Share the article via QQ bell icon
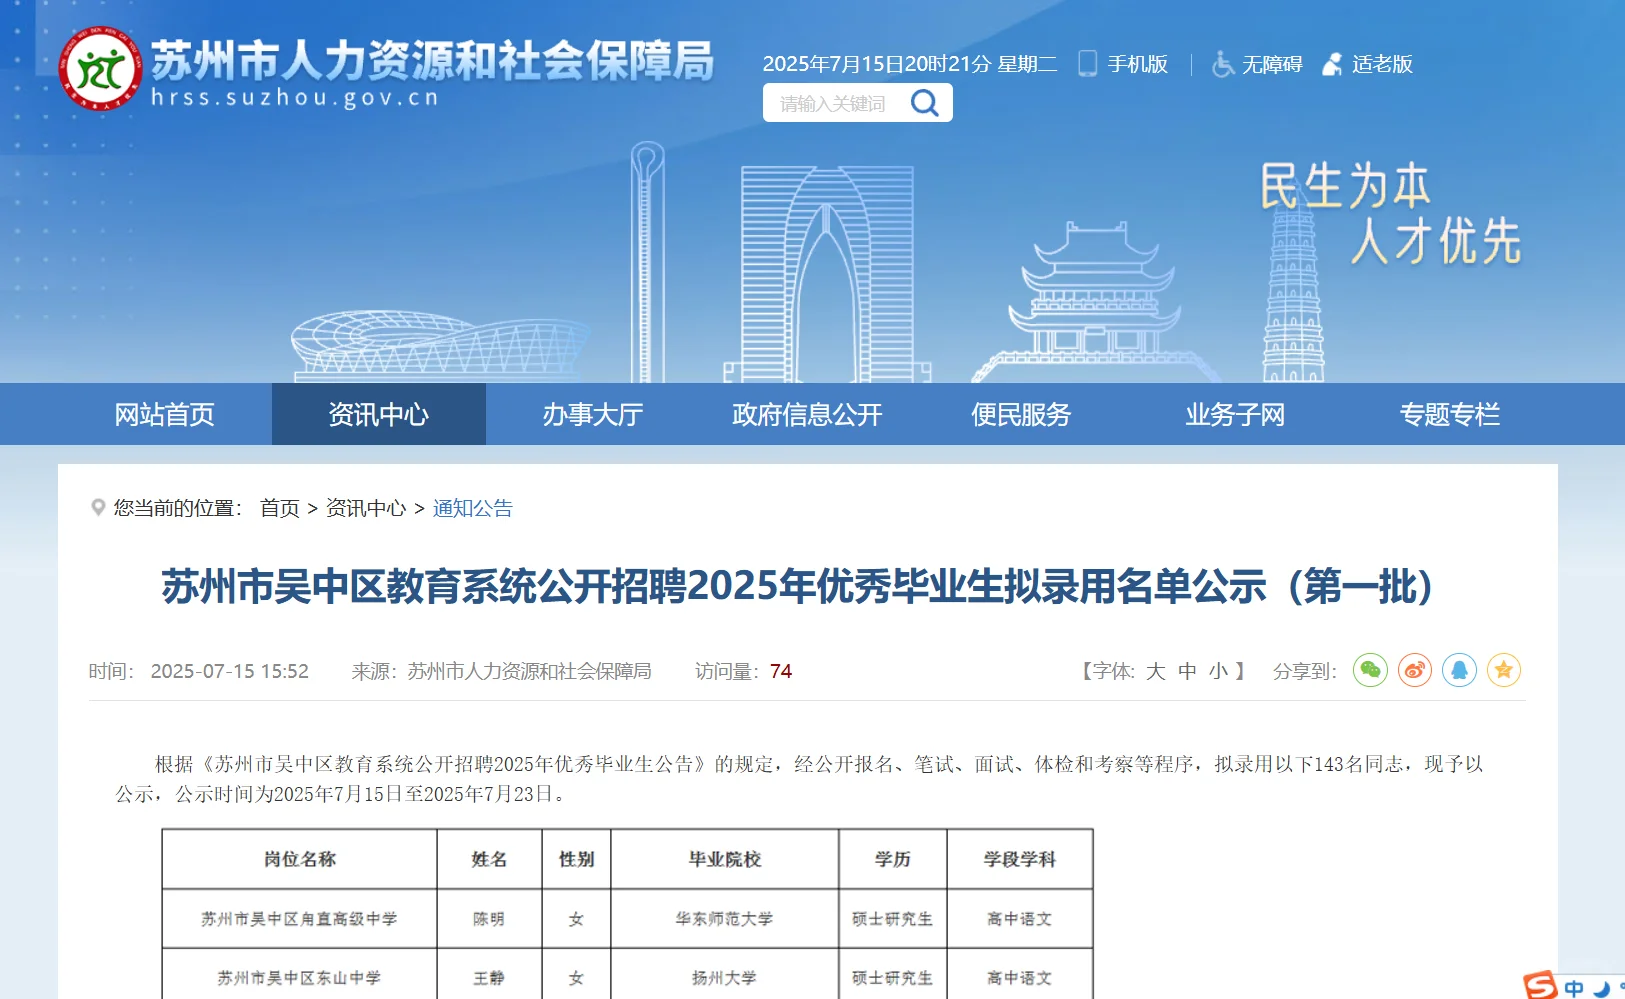Screen dimensions: 1625x999 [x=1460, y=670]
